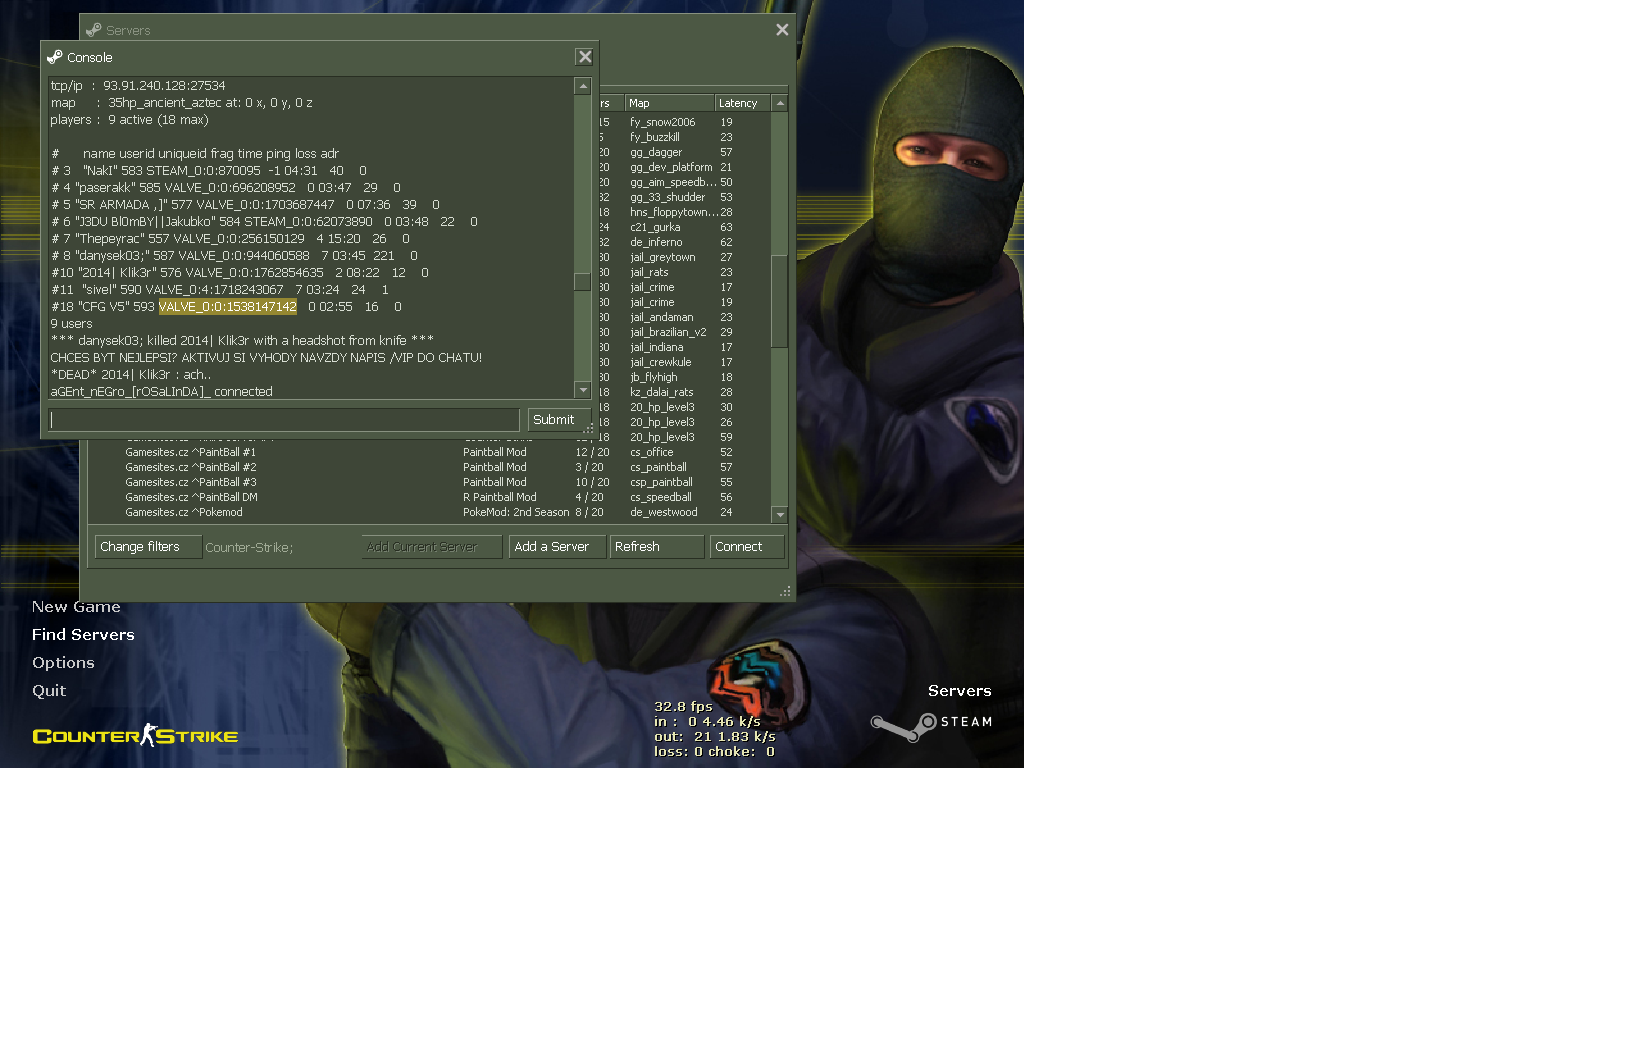
Task: Sort servers by Map column
Action: click(670, 103)
